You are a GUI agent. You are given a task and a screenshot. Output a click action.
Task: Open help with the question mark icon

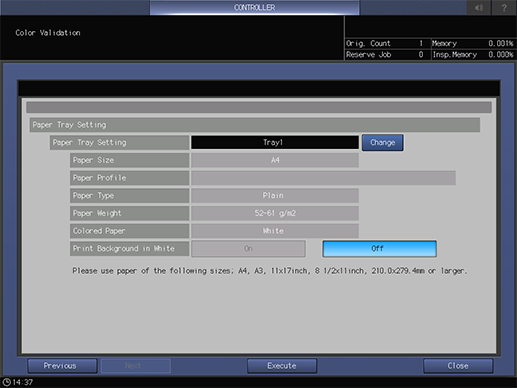point(504,7)
